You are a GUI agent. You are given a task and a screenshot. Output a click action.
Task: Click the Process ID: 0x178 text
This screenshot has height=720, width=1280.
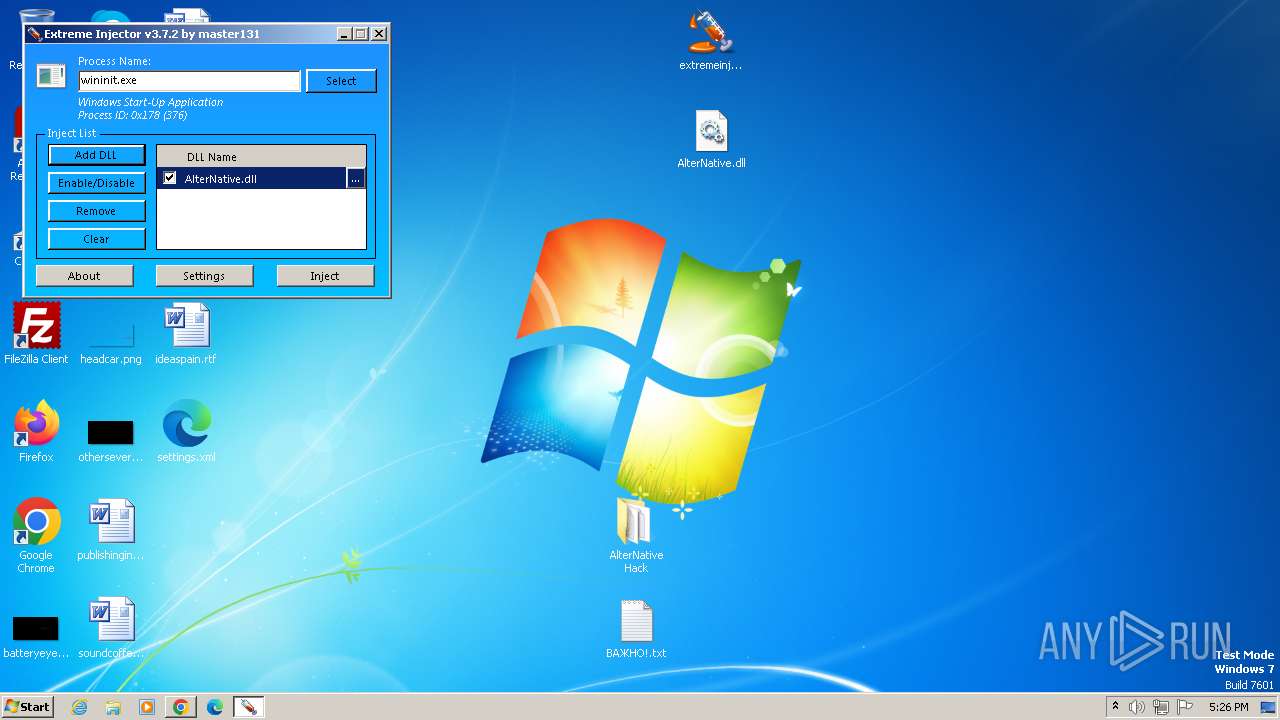[x=133, y=115]
